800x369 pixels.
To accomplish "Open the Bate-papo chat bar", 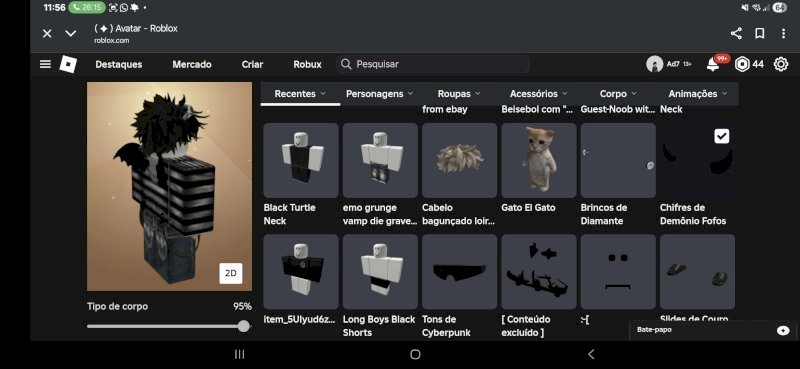I will click(713, 330).
